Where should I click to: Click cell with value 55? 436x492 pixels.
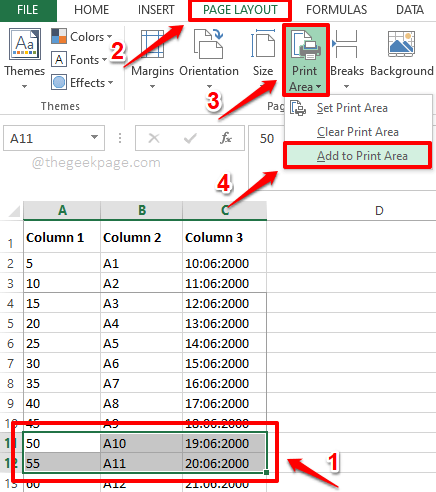pos(62,463)
